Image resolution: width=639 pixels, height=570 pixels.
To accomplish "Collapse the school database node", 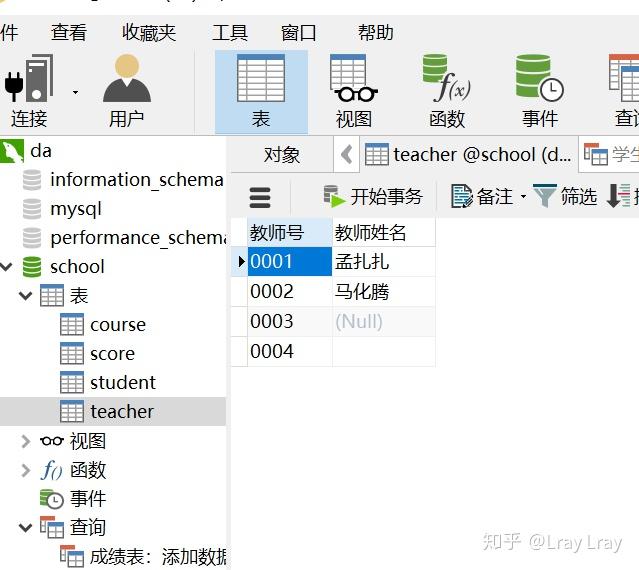I will pyautogui.click(x=6, y=267).
